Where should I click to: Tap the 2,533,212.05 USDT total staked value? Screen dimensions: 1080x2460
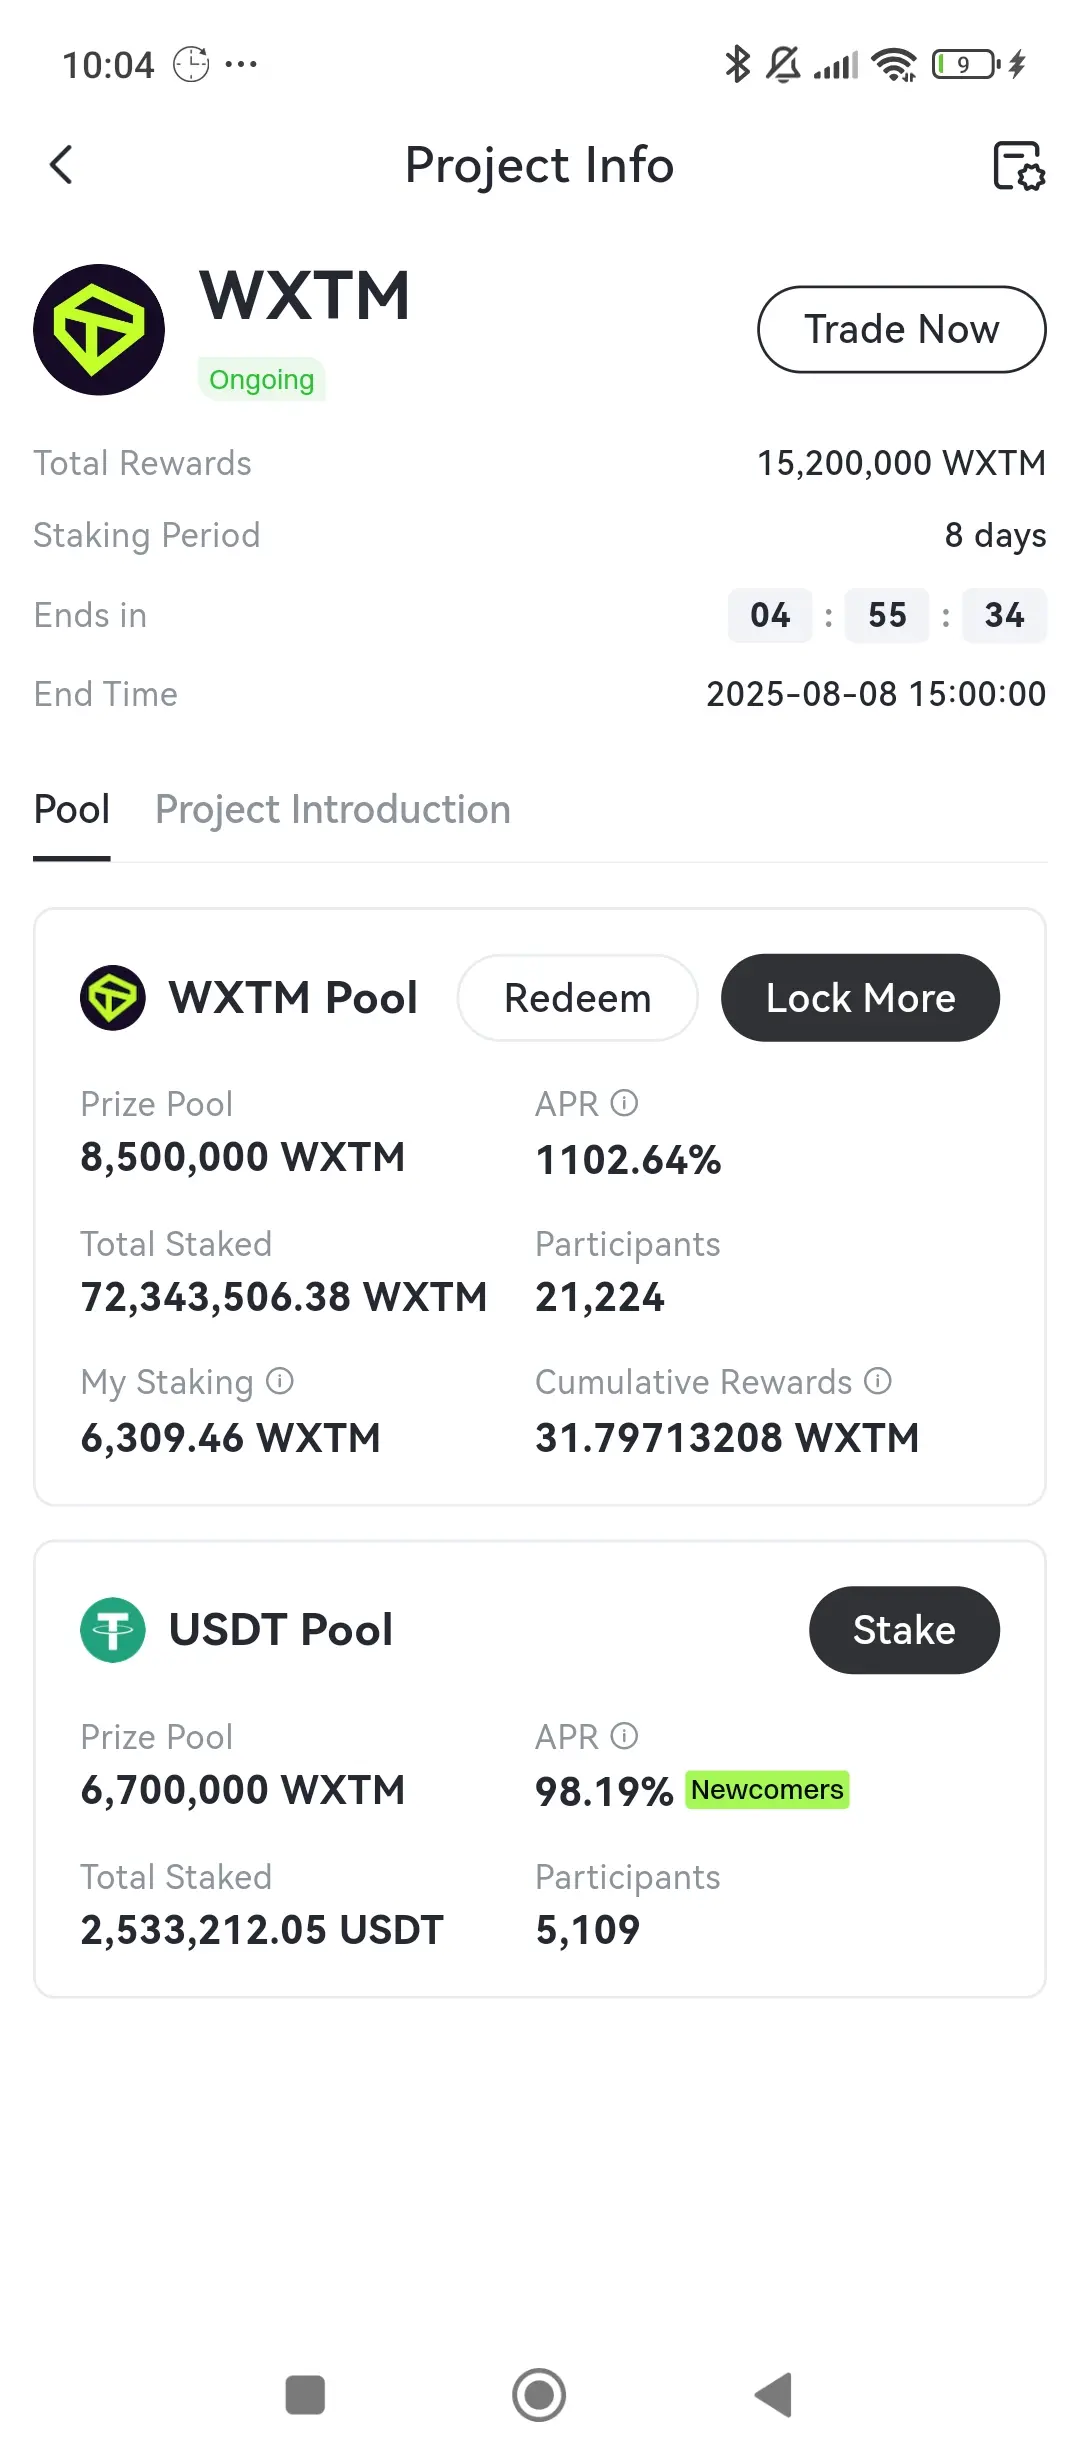click(262, 1930)
